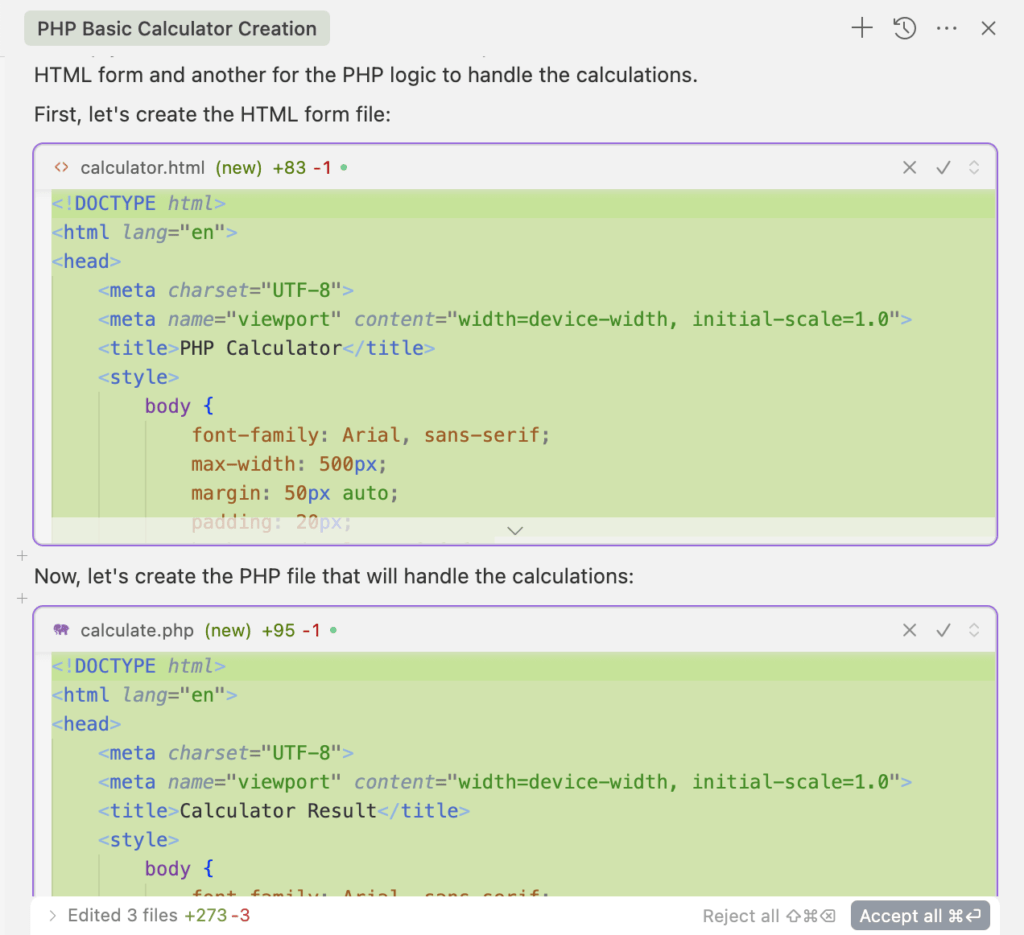1024x935 pixels.
Task: Open chat history via the clock icon
Action: click(x=905, y=28)
